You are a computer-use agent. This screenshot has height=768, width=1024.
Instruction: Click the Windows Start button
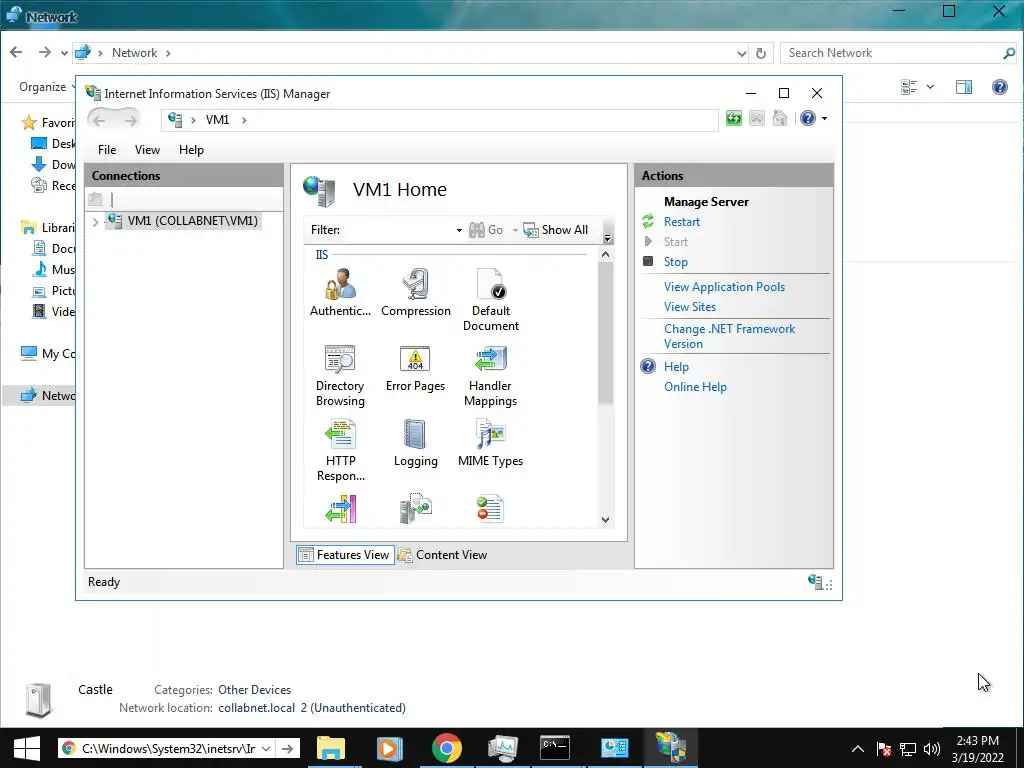(x=26, y=748)
